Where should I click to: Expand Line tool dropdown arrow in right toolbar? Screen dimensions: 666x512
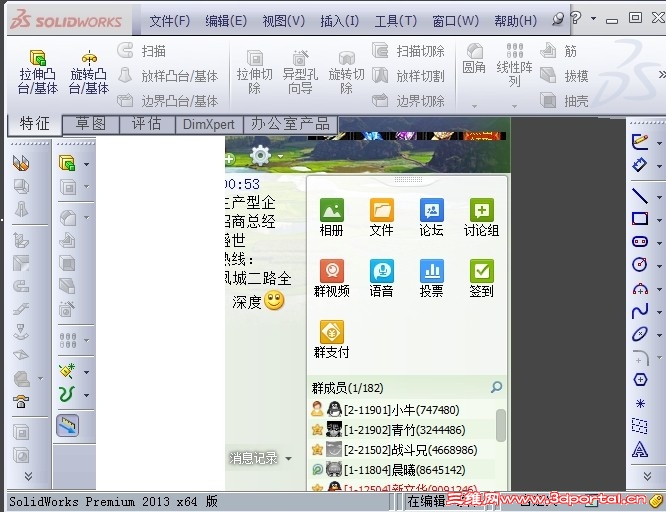click(659, 197)
